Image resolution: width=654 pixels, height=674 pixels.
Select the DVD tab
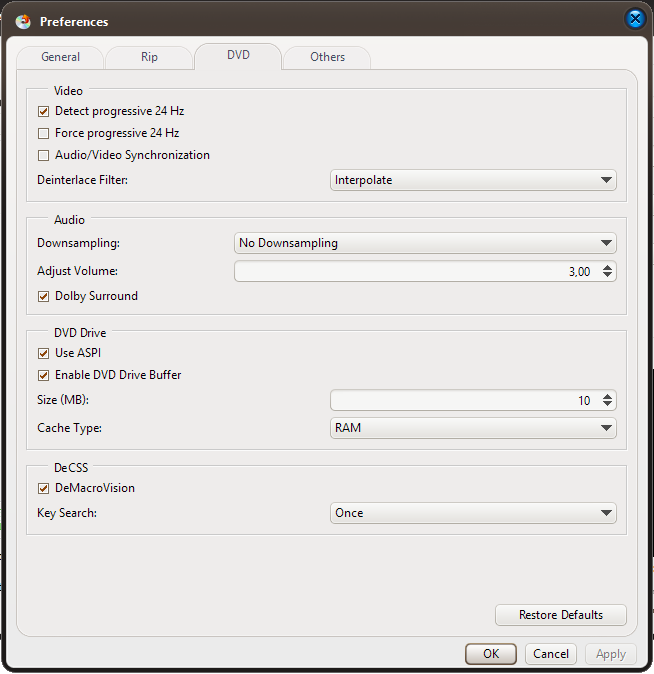[x=238, y=55]
